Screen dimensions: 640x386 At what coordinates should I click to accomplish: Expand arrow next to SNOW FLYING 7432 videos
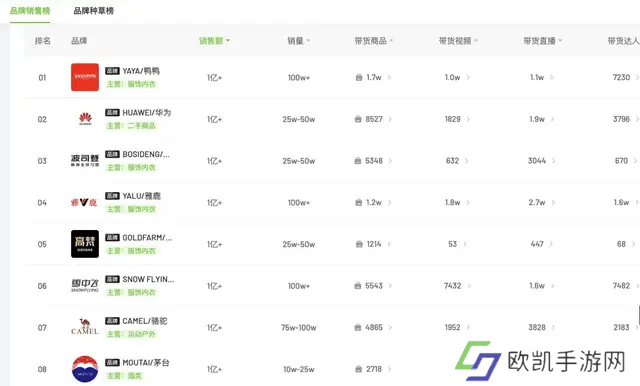coord(469,285)
